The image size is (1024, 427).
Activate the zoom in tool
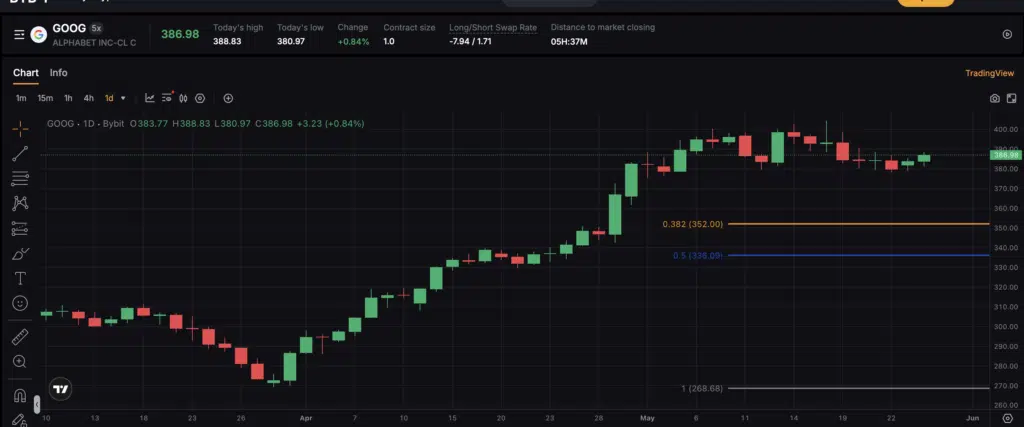pos(20,362)
